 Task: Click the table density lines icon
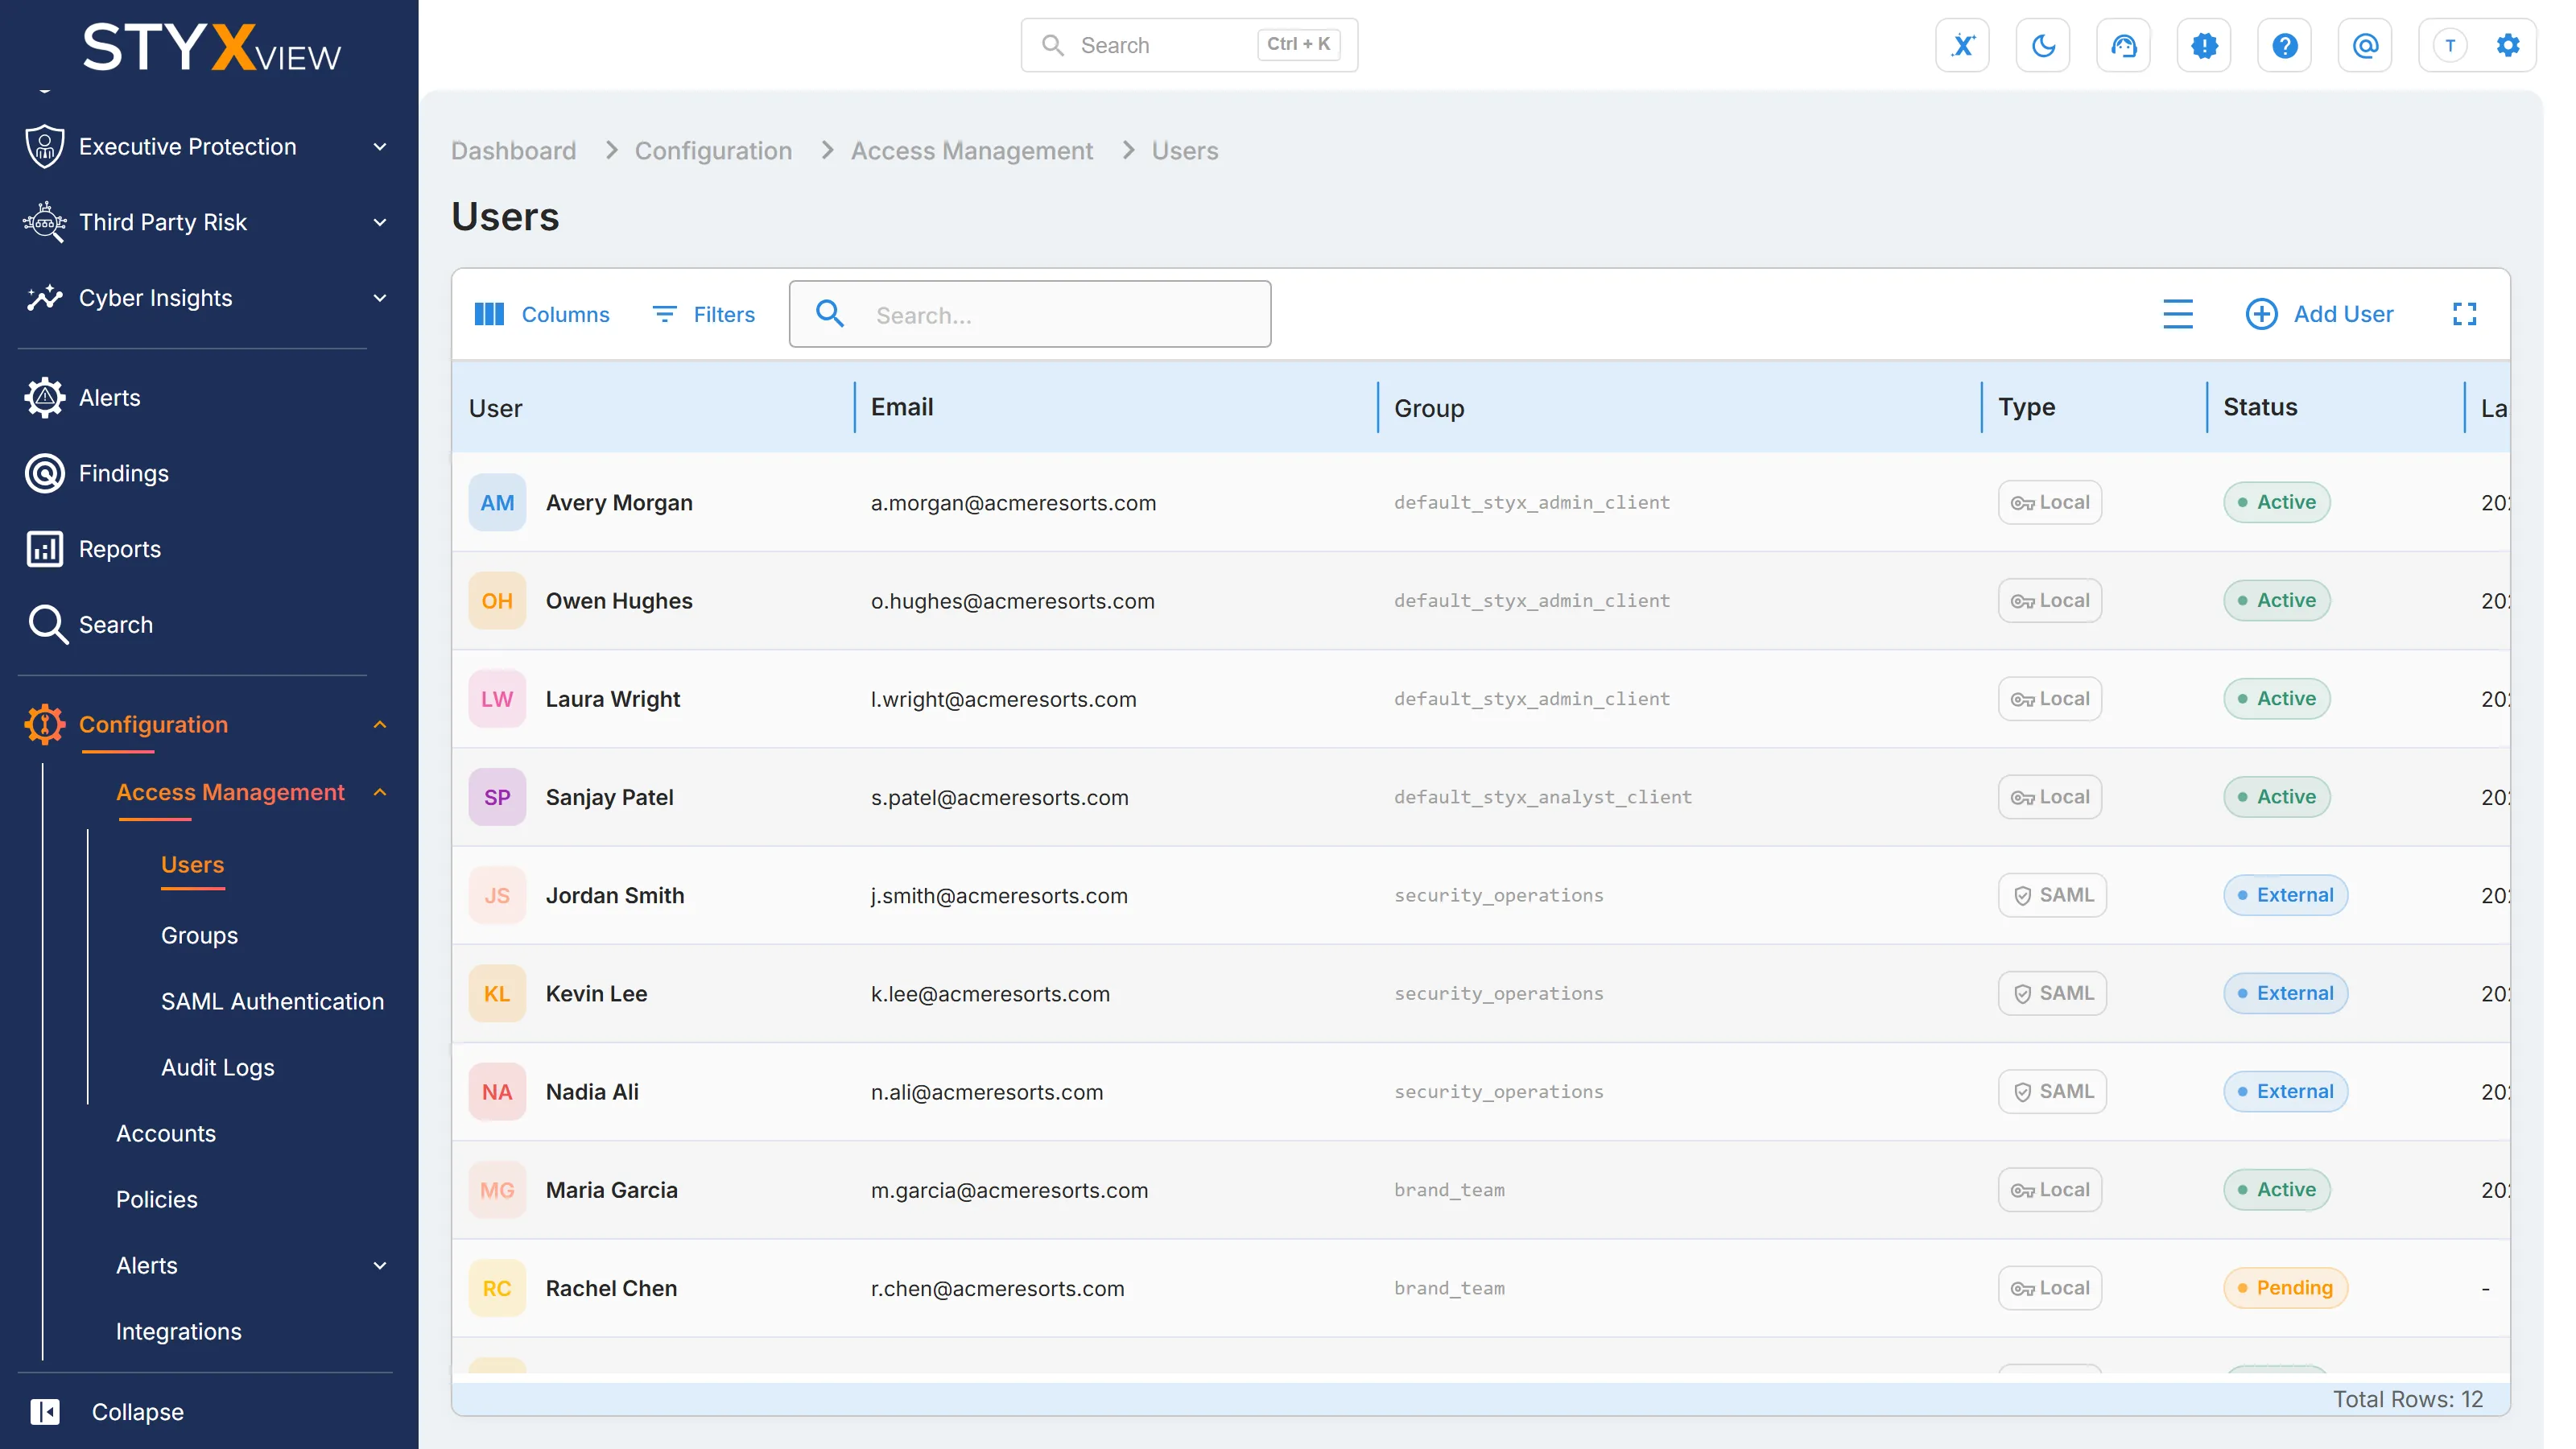2178,314
